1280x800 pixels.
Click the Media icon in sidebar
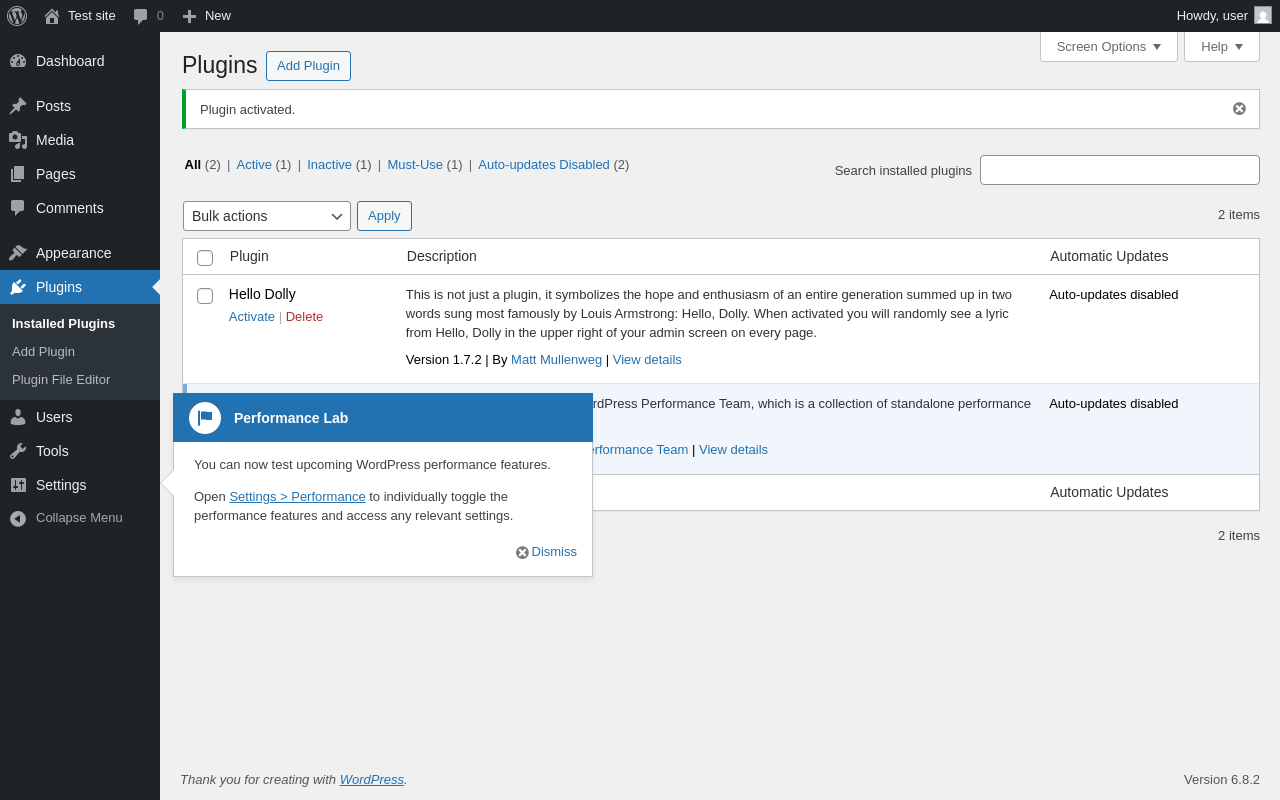point(18,140)
